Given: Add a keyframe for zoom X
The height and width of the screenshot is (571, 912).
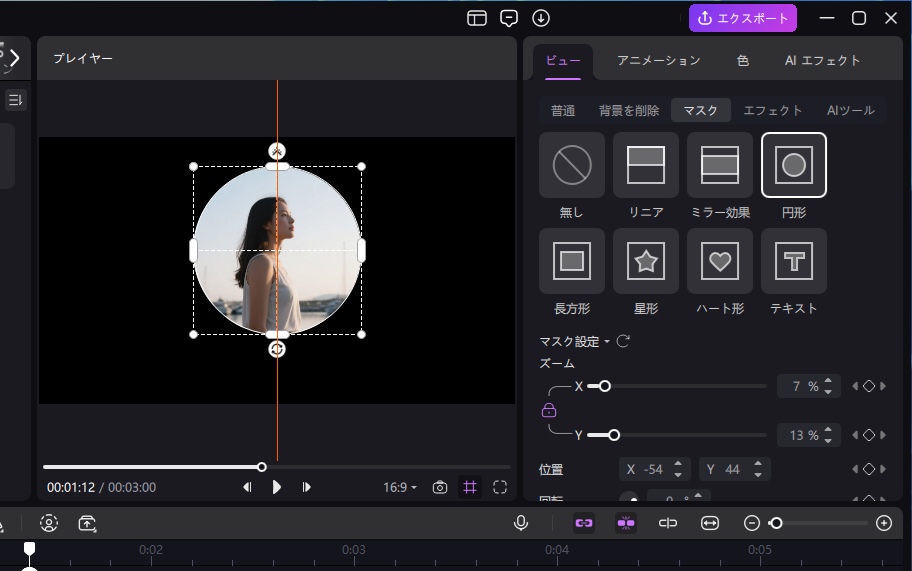Looking at the screenshot, I should [868, 386].
